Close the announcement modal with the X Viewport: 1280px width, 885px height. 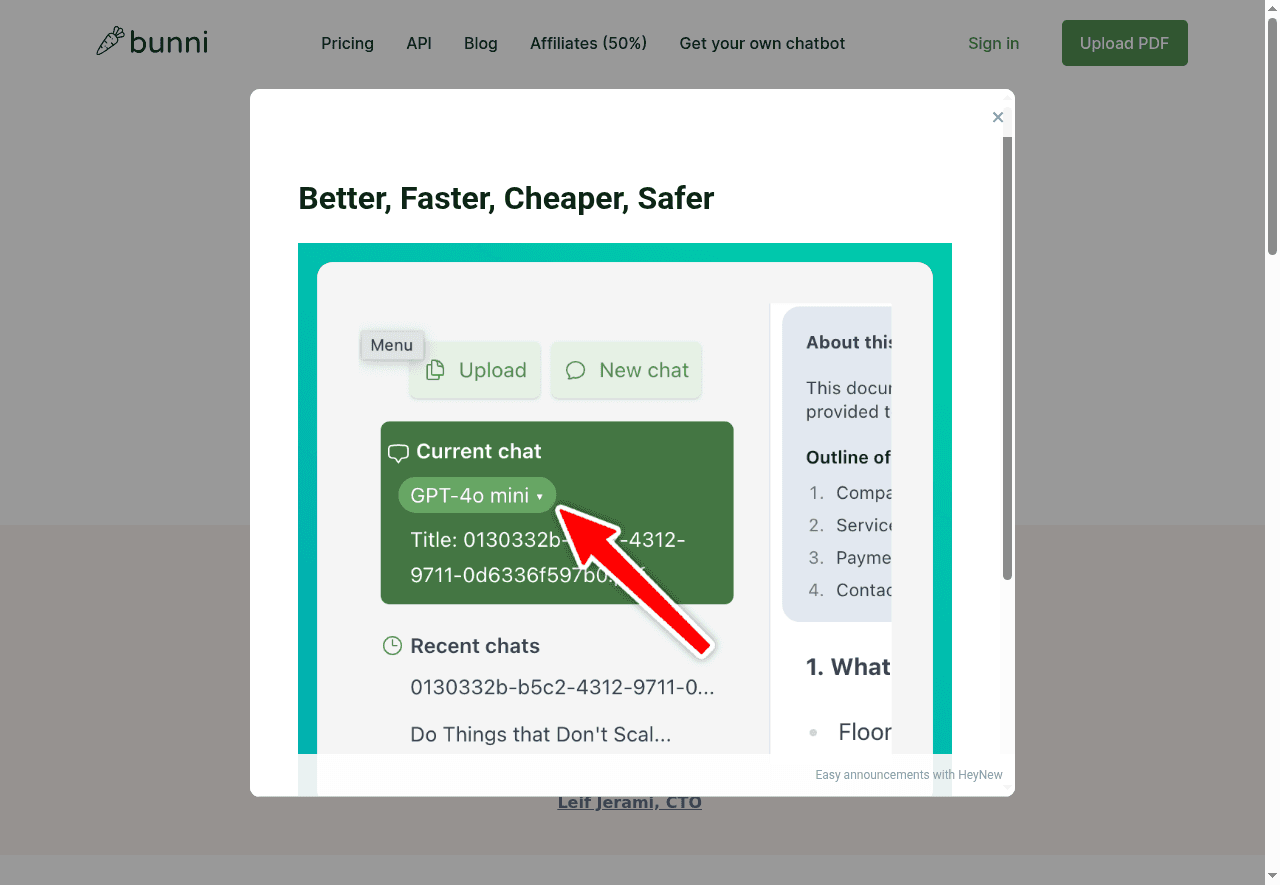tap(997, 117)
